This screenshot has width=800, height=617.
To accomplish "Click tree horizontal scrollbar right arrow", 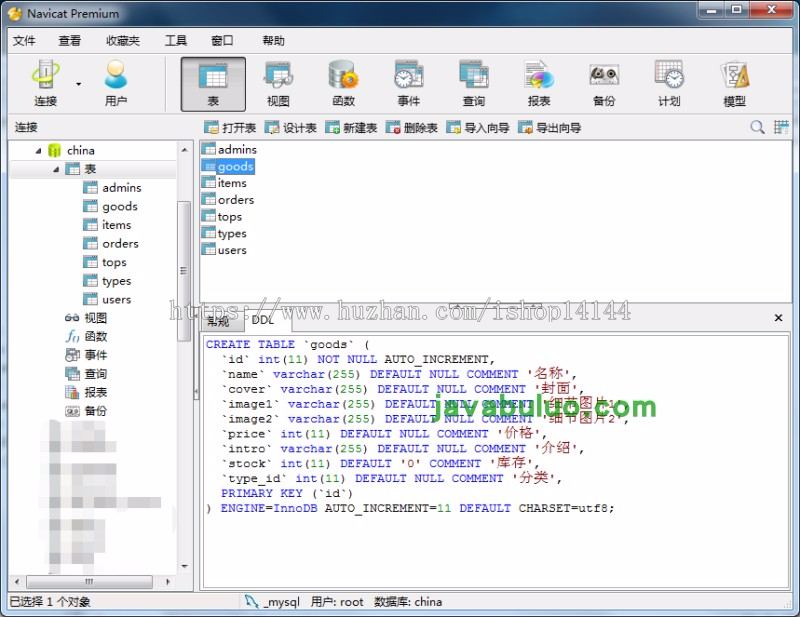I will click(167, 582).
